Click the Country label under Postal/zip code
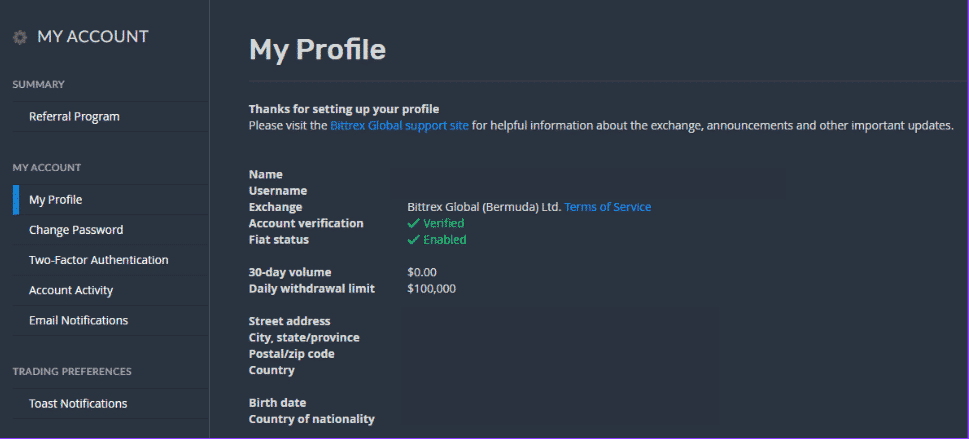969x439 pixels. click(x=271, y=370)
